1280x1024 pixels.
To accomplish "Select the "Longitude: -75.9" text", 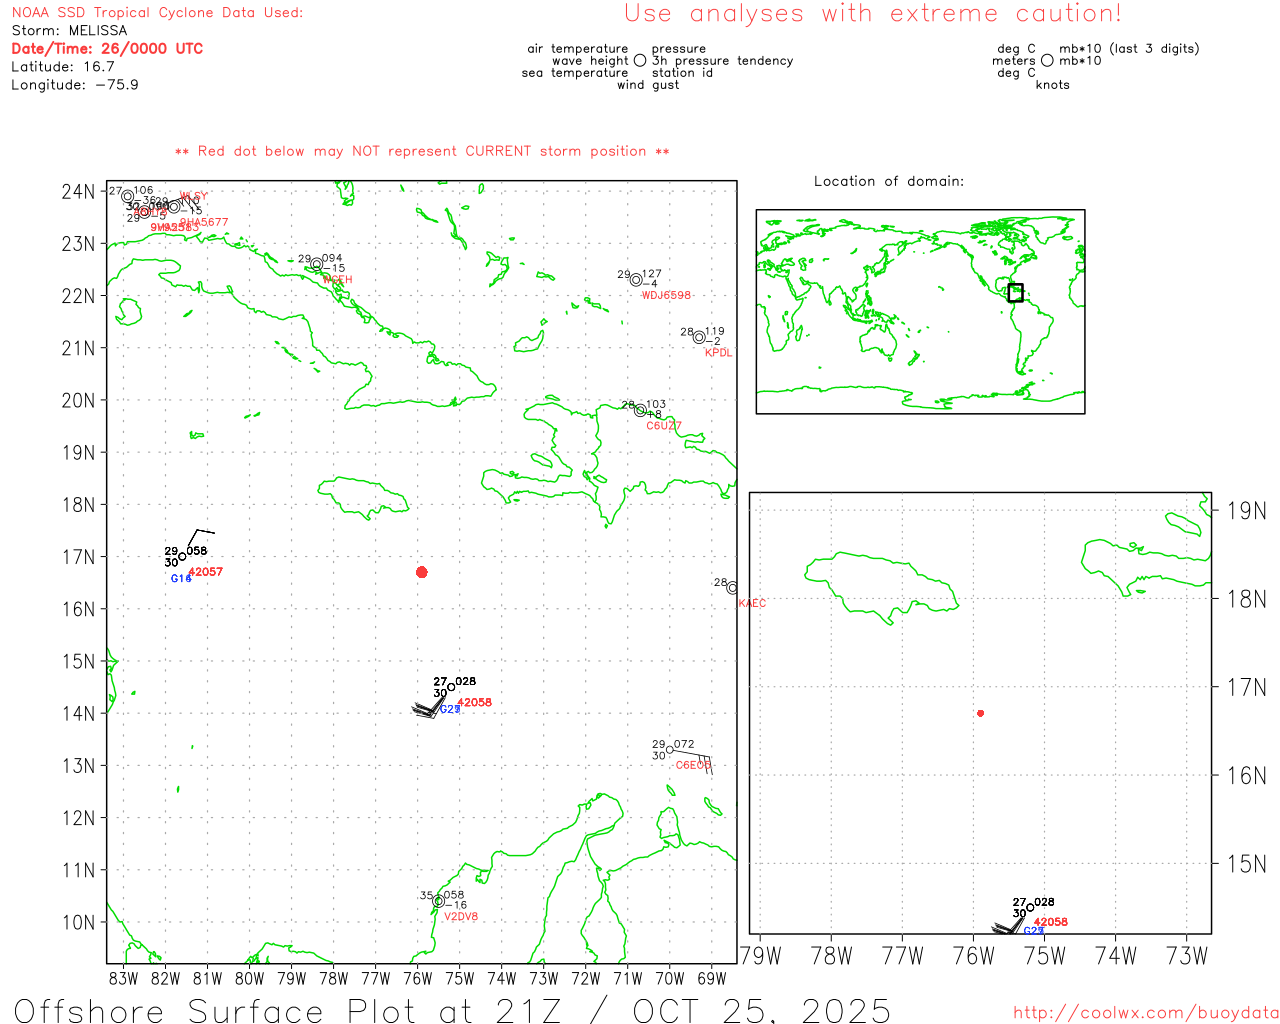I will tap(75, 85).
